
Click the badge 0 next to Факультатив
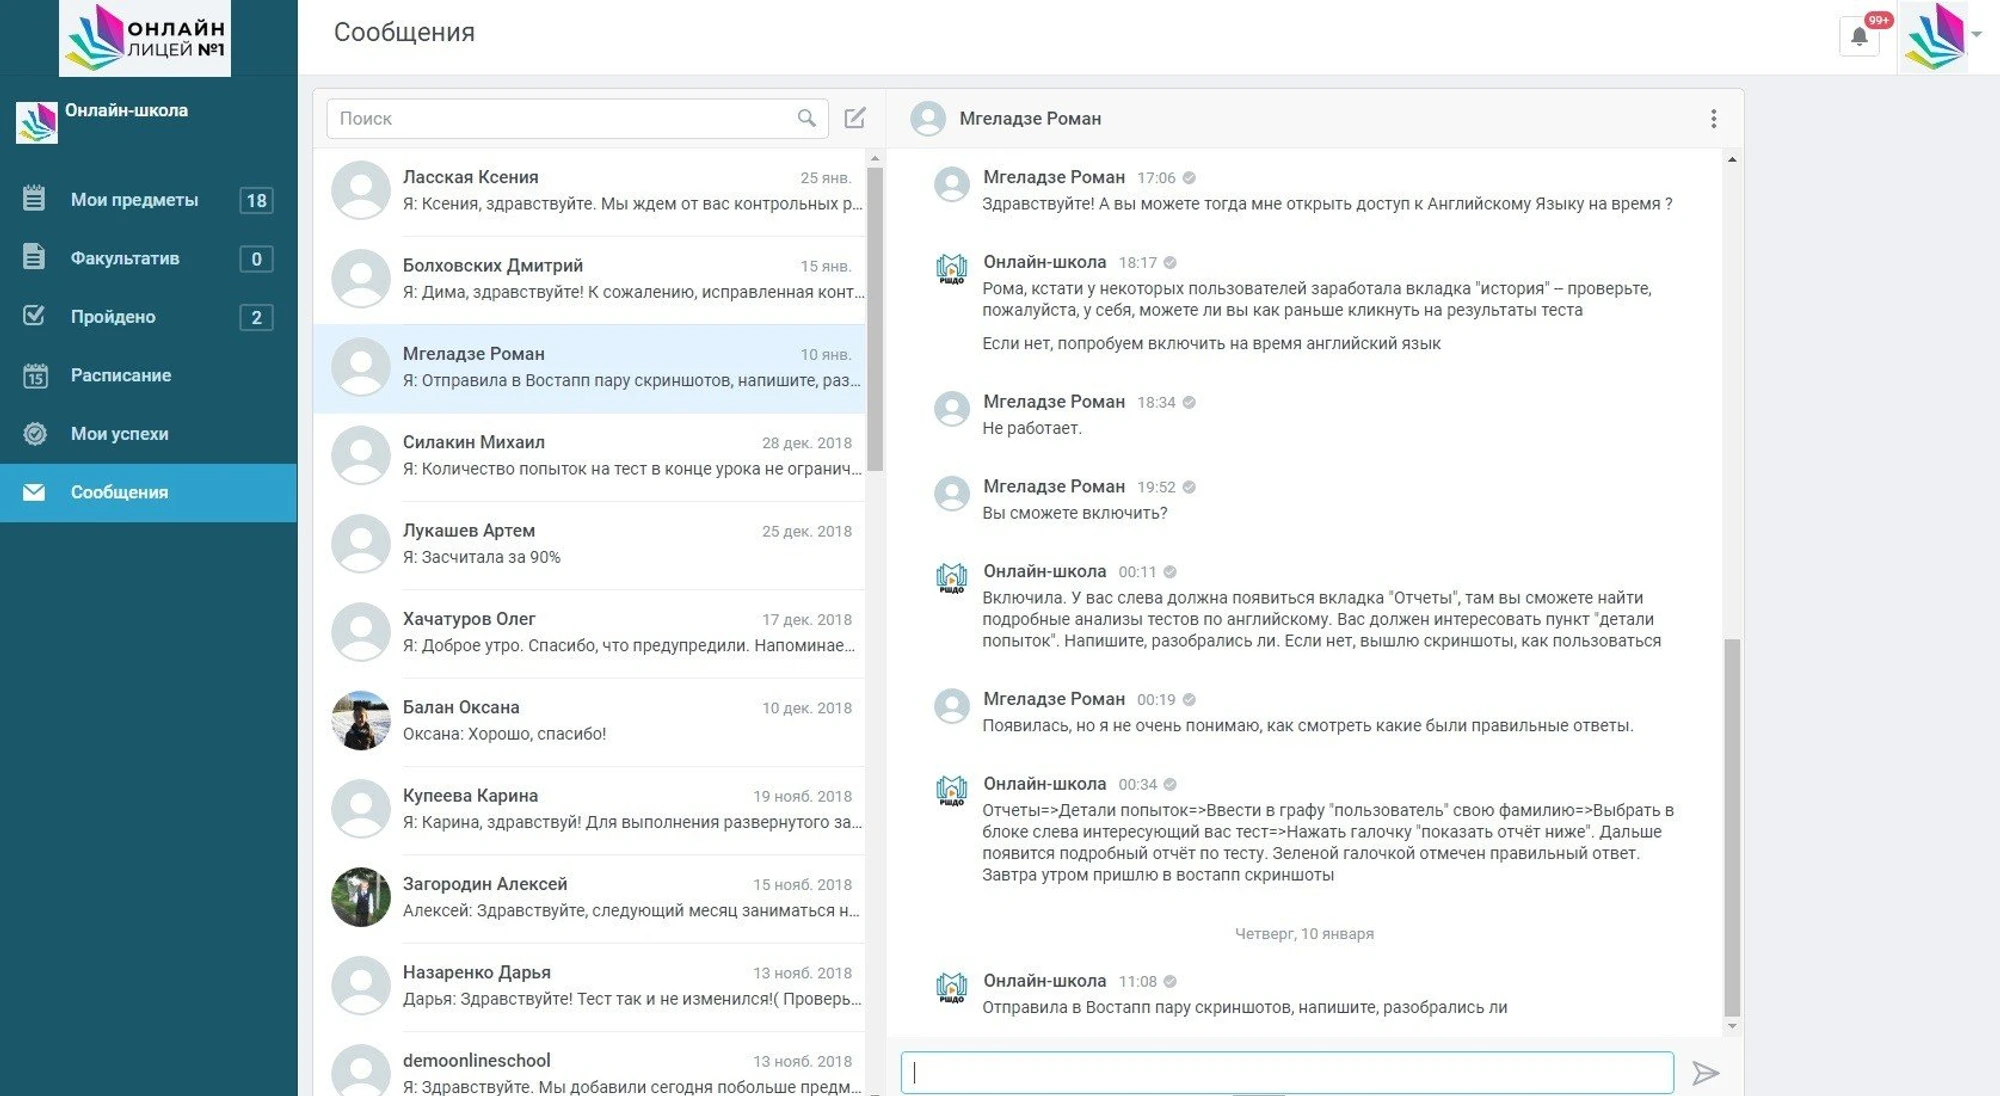pyautogui.click(x=257, y=259)
